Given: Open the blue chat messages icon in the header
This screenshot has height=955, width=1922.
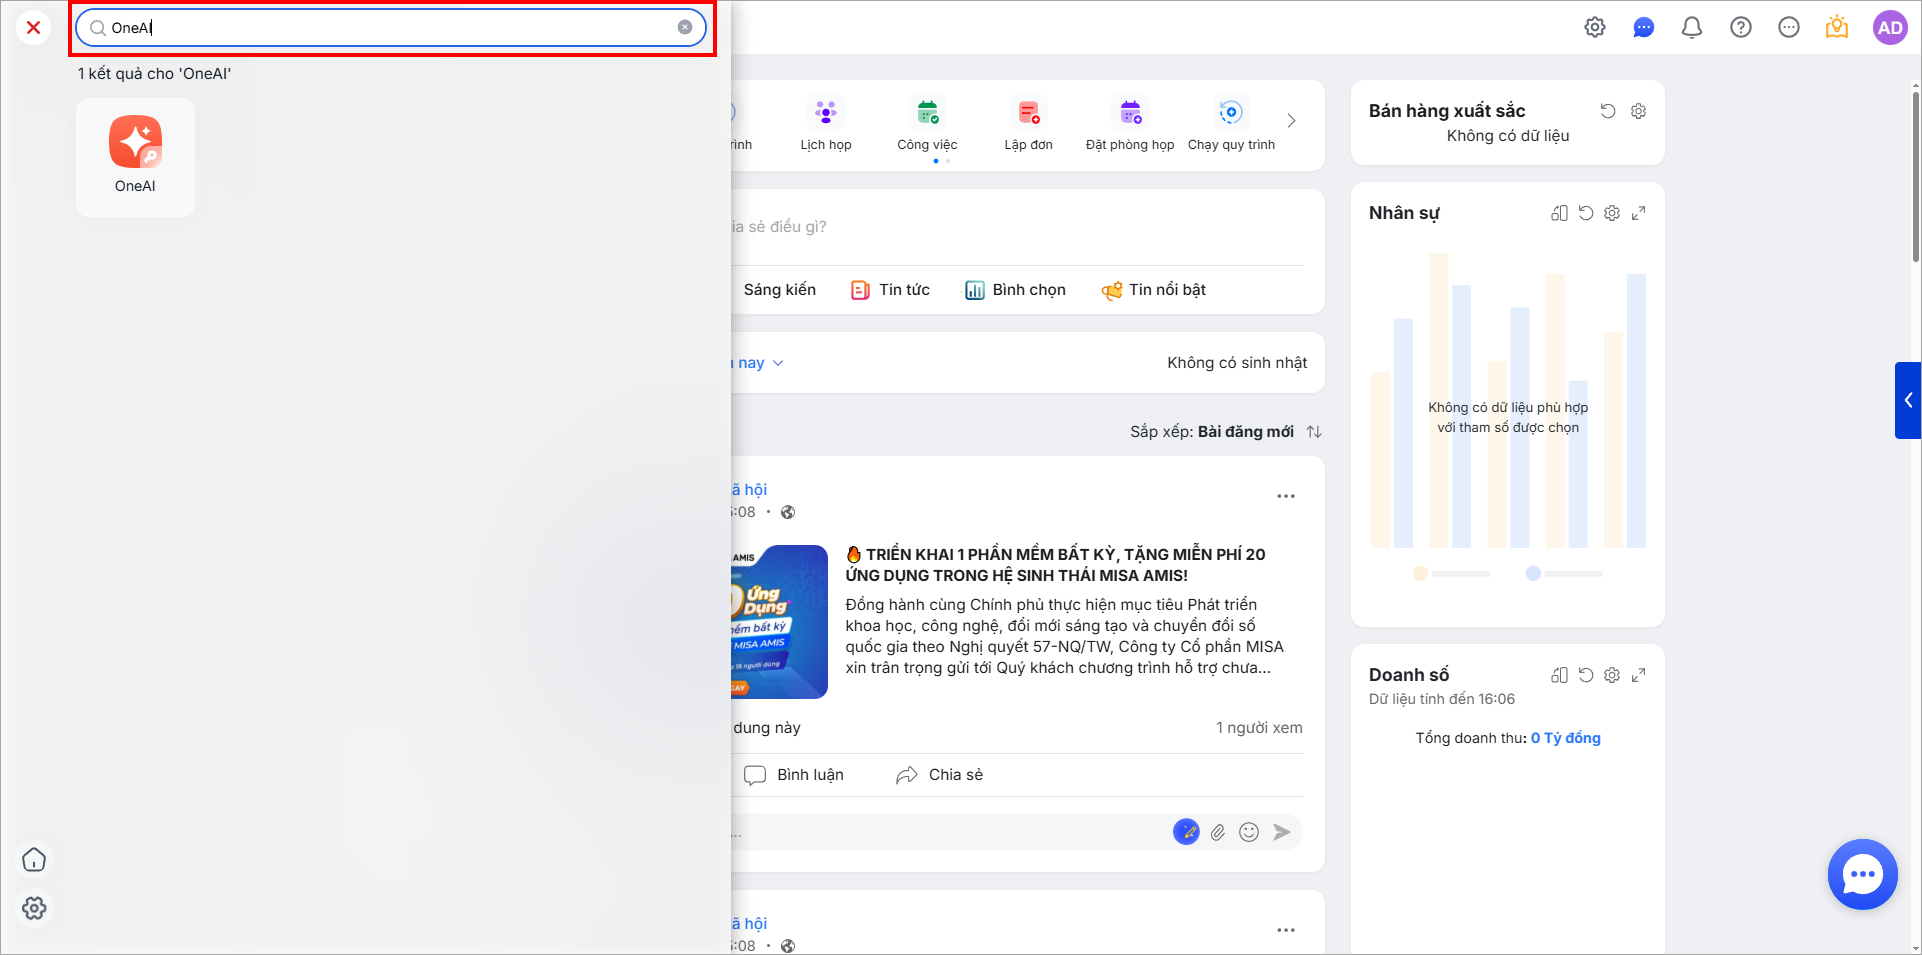Looking at the screenshot, I should click(1643, 28).
